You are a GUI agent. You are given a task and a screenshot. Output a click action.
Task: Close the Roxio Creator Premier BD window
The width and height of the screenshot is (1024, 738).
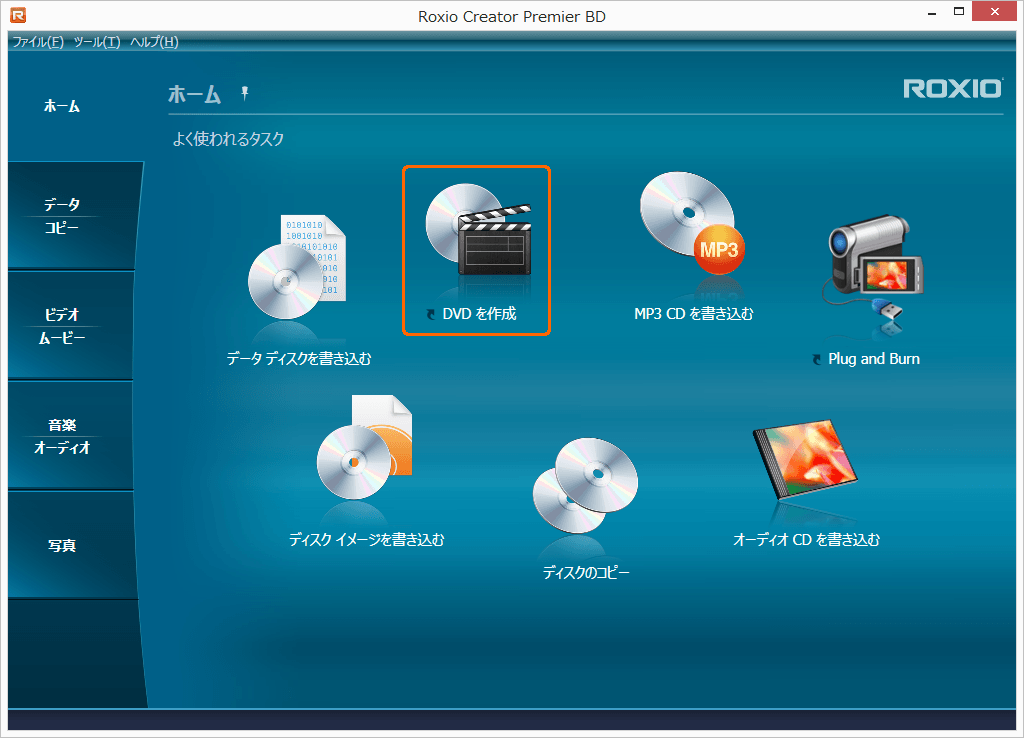pos(994,12)
